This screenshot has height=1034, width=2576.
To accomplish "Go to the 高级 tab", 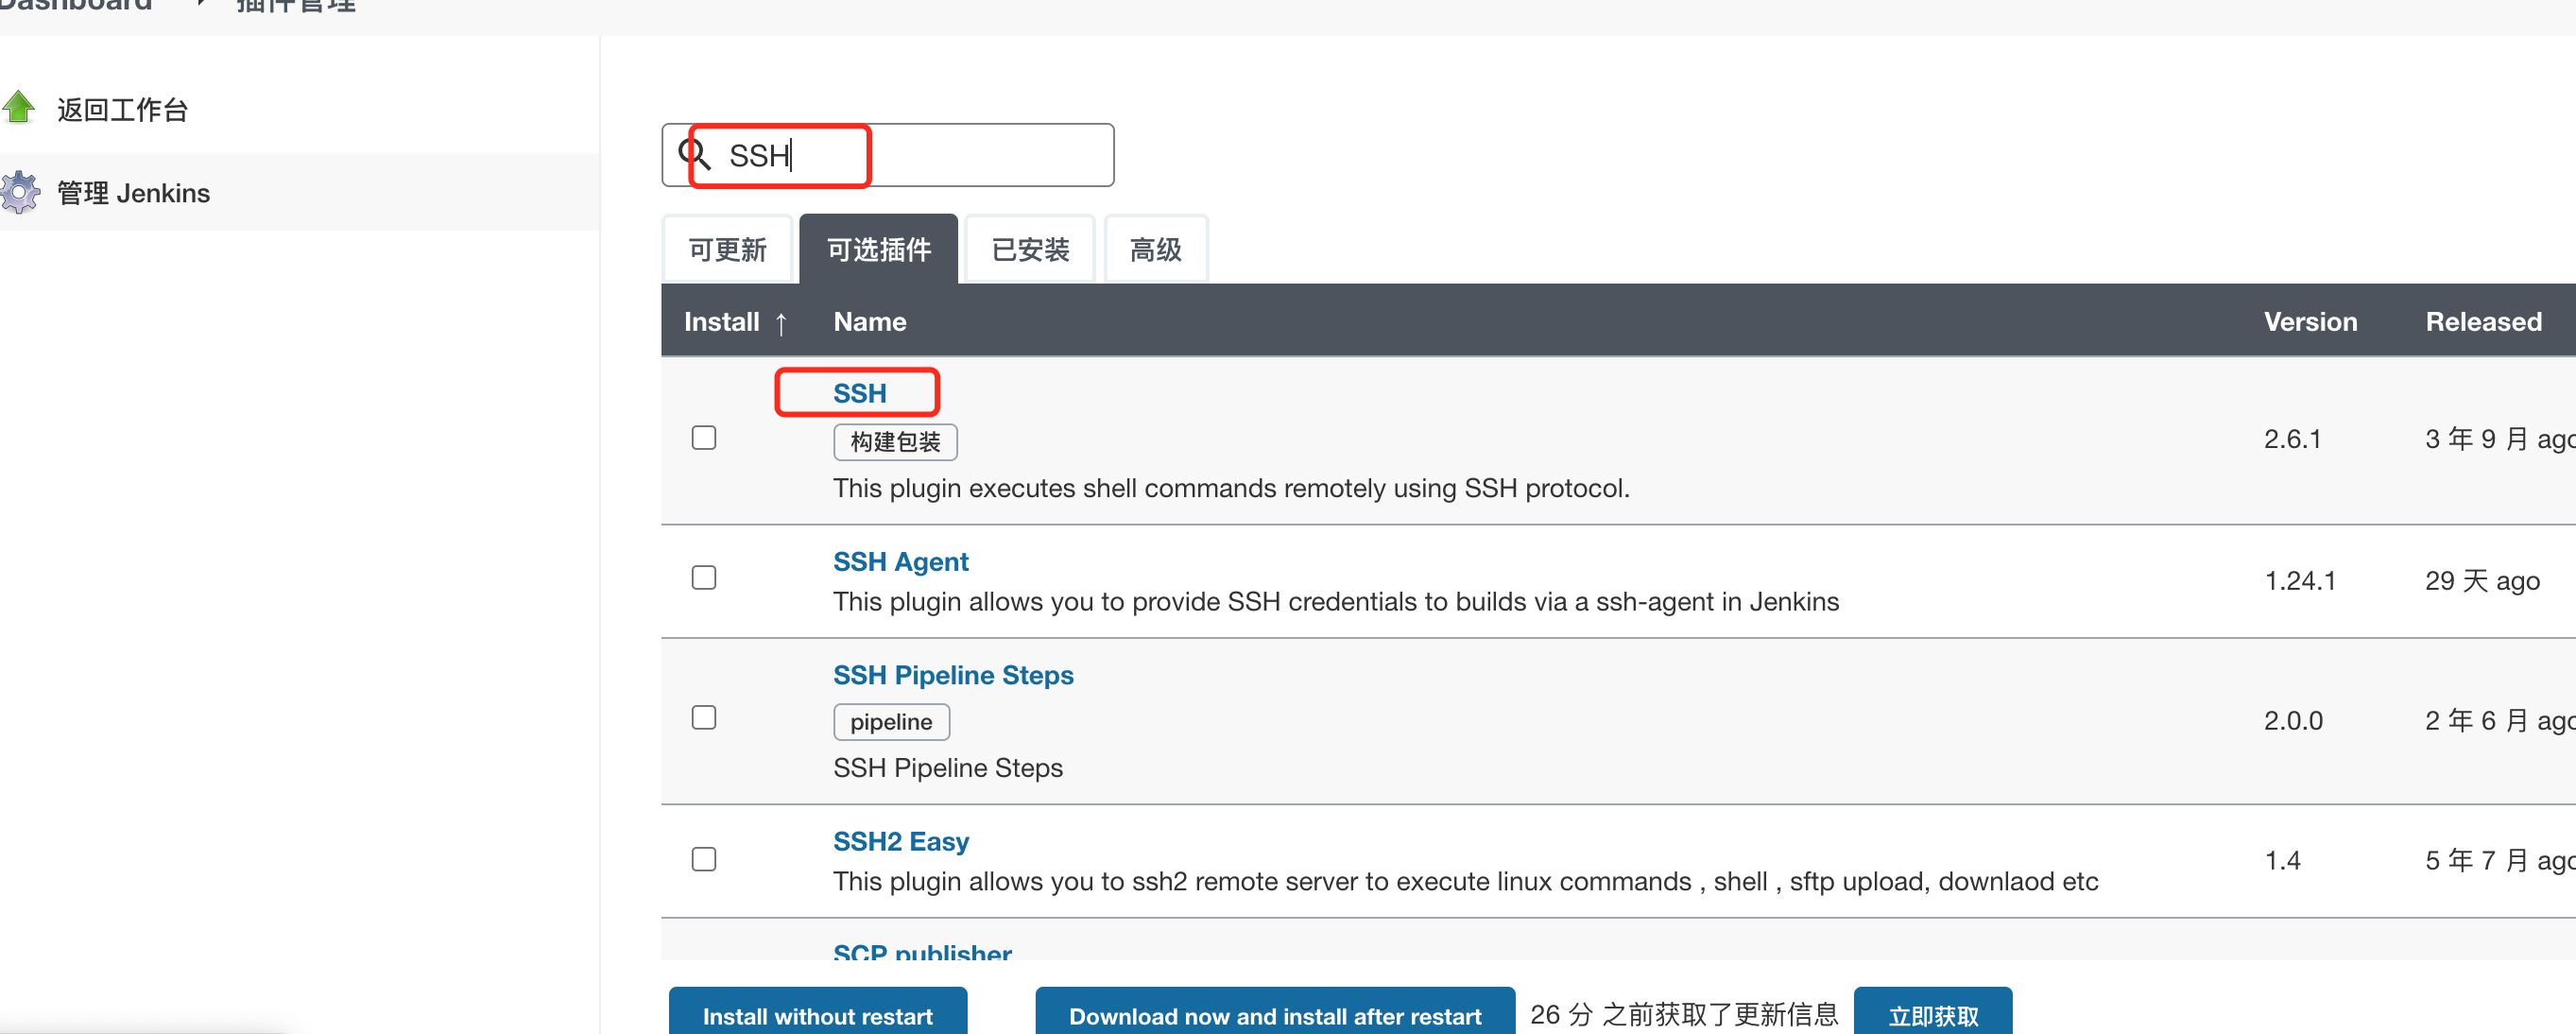I will point(1155,249).
